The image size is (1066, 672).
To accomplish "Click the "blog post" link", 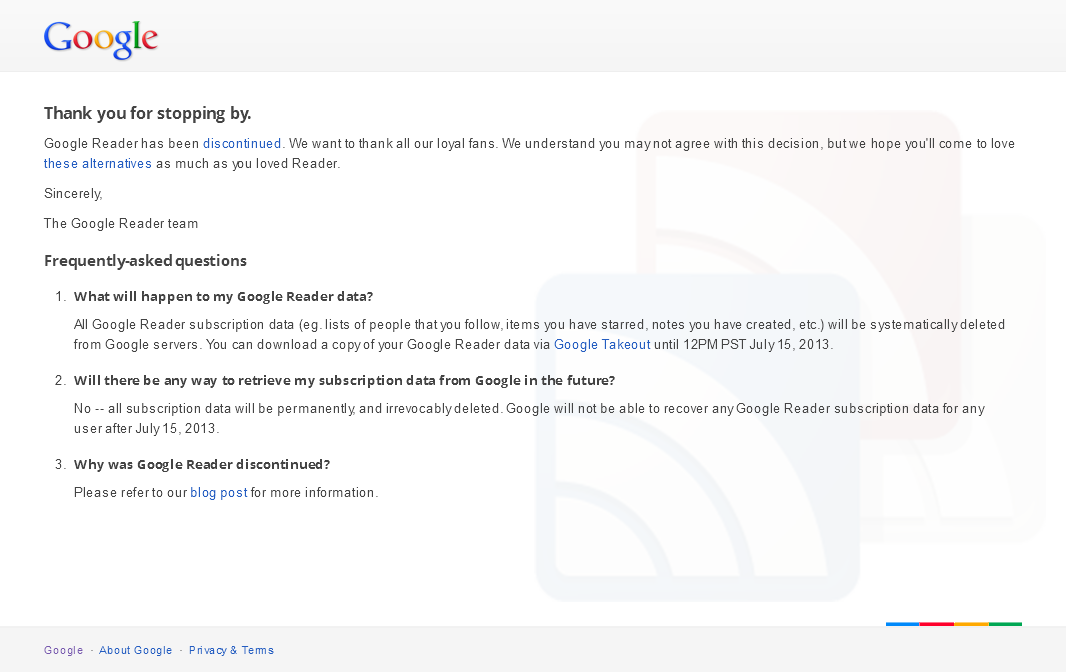I will [219, 493].
